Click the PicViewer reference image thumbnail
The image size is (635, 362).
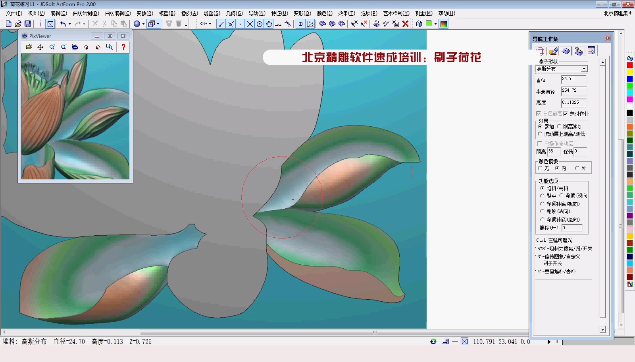(x=75, y=116)
